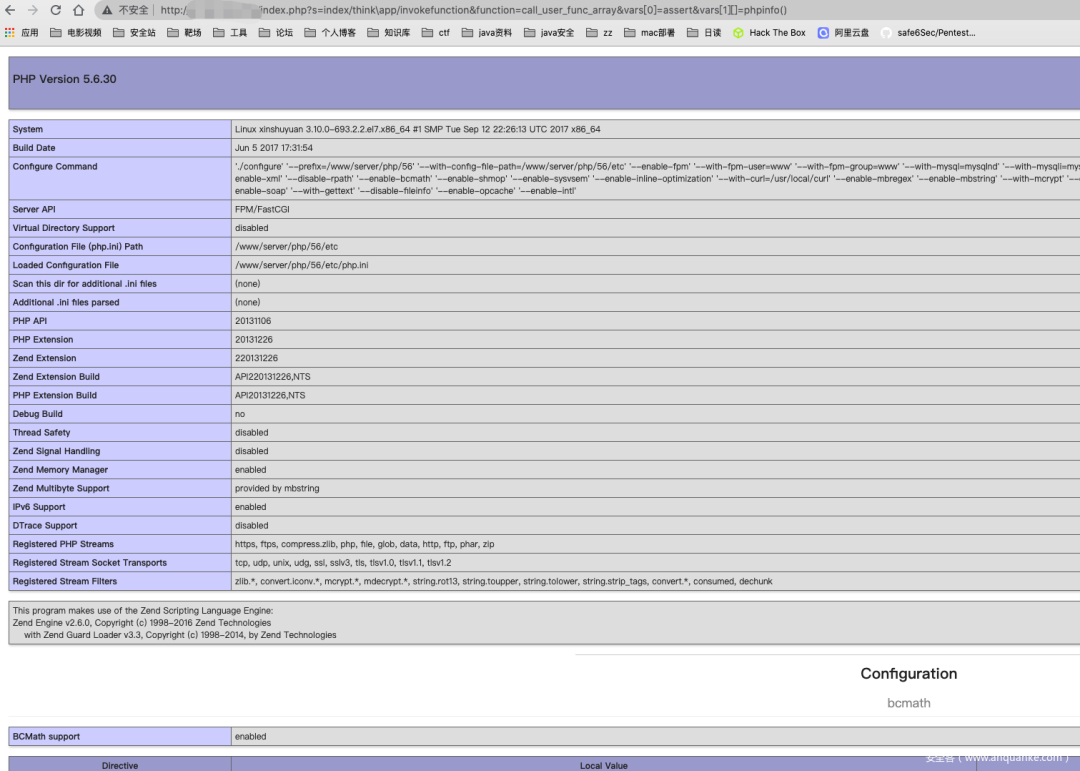Click the Registered Stream Socket Transports label
Image resolution: width=1080 pixels, height=771 pixels.
90,563
